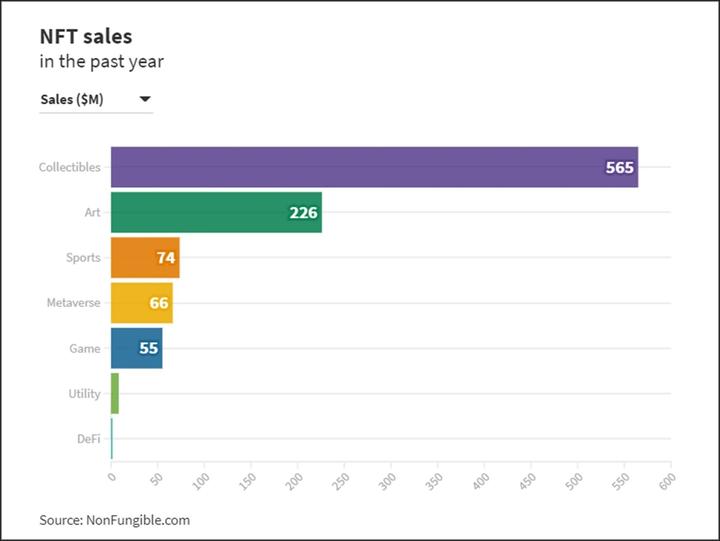Click the 226 value on Art bar

303,213
